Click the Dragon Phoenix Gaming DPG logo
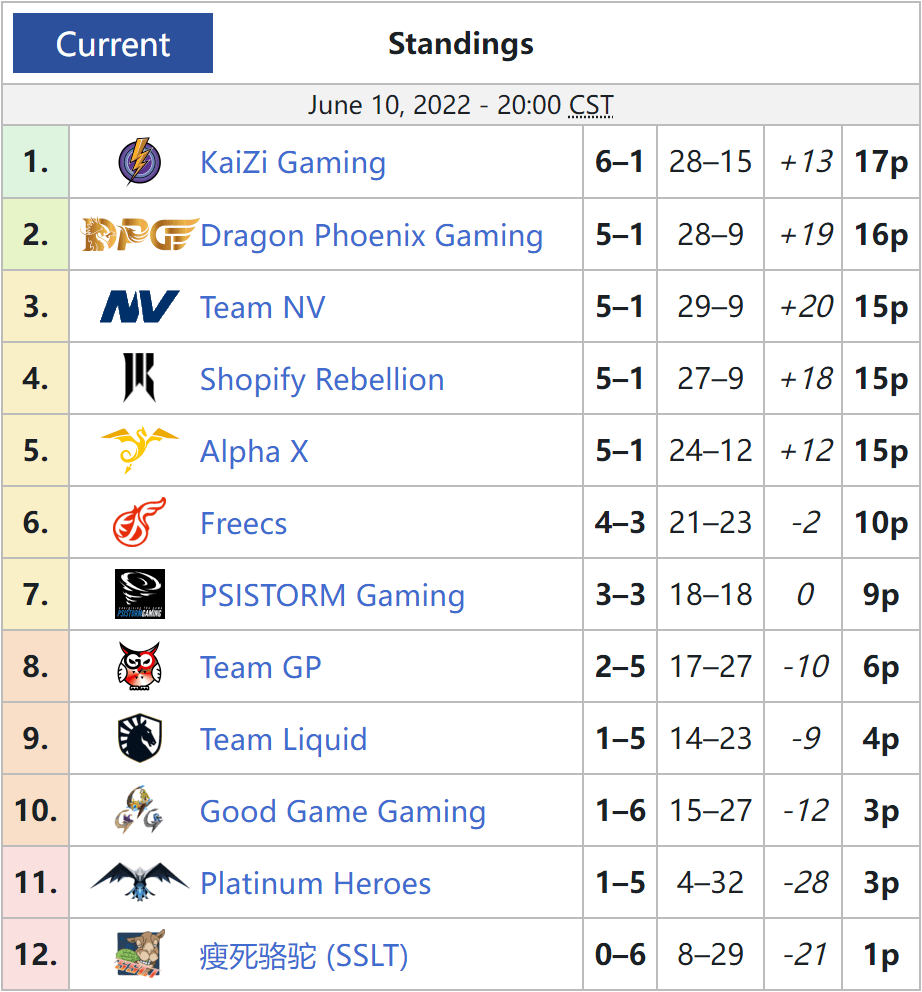 pyautogui.click(x=140, y=235)
